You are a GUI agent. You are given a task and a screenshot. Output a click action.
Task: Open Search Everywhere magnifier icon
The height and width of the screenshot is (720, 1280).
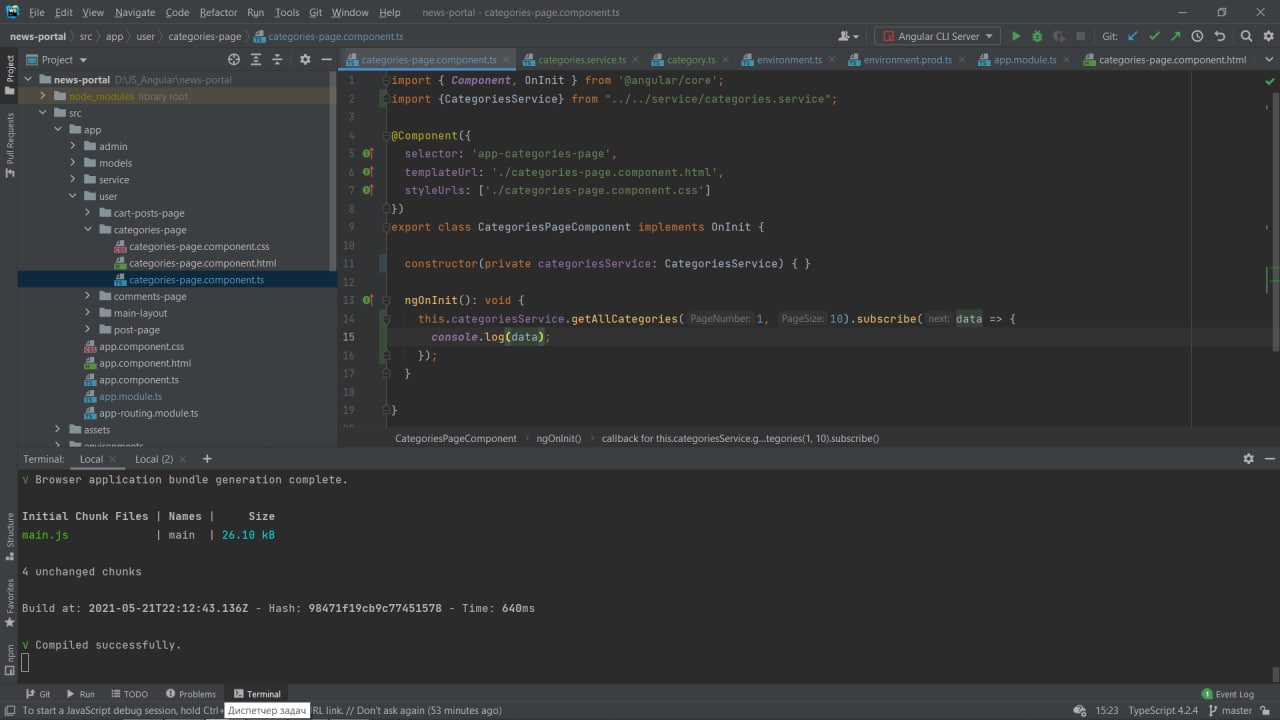tap(1246, 36)
